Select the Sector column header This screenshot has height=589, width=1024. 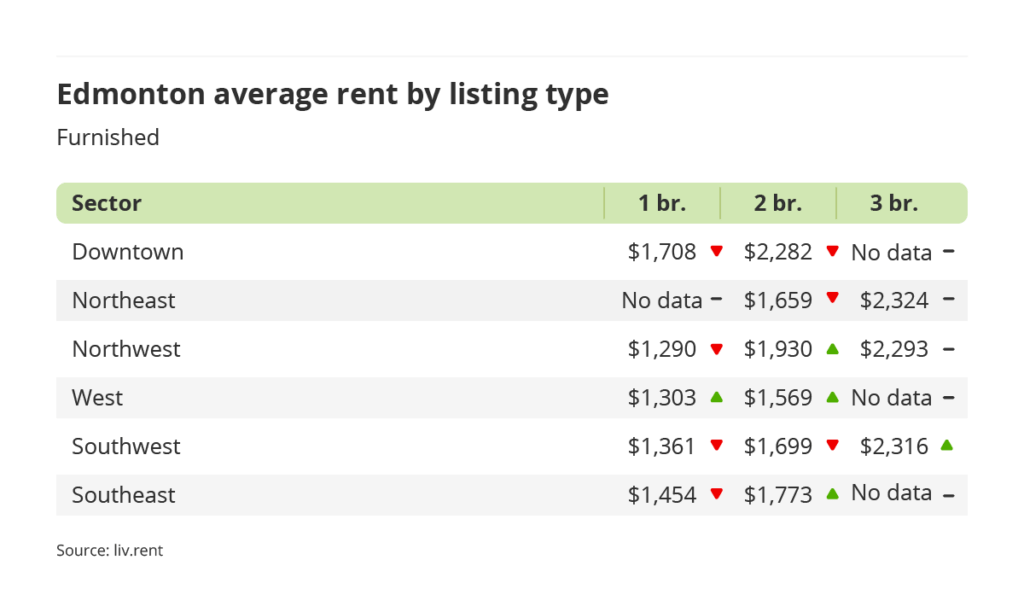point(107,203)
